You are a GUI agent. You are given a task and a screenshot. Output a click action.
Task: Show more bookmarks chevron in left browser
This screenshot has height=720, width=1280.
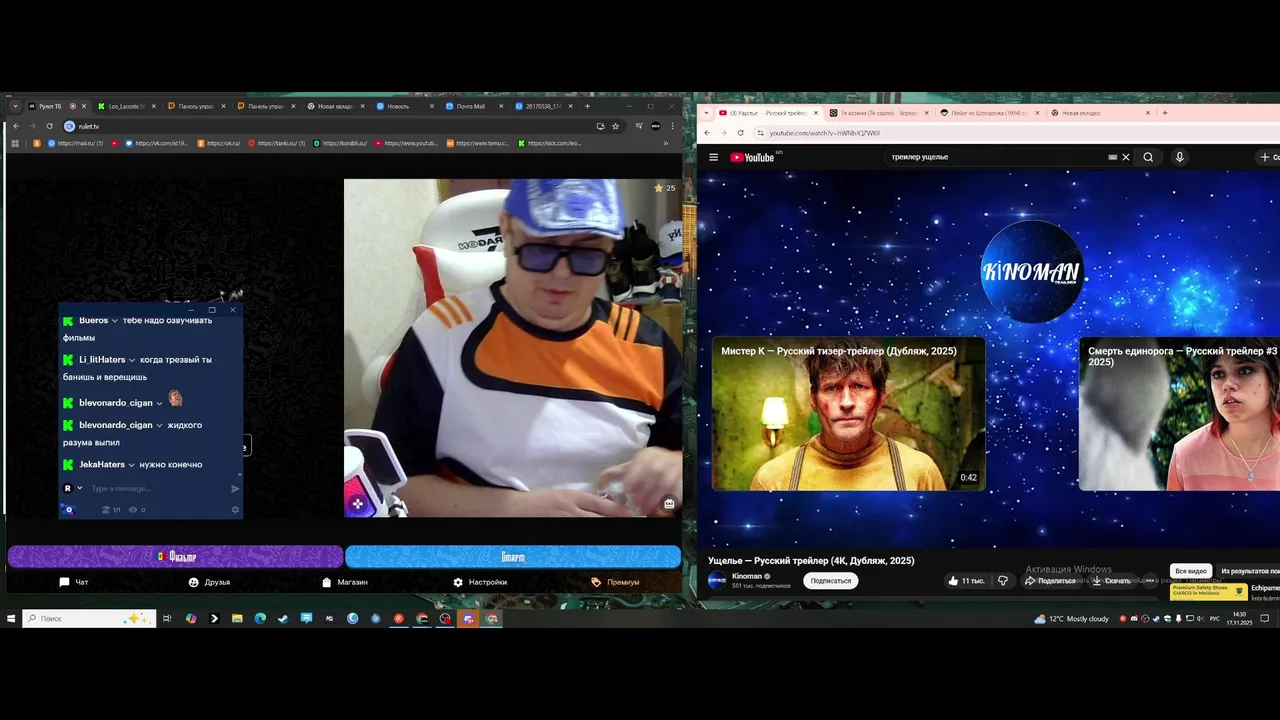click(666, 143)
